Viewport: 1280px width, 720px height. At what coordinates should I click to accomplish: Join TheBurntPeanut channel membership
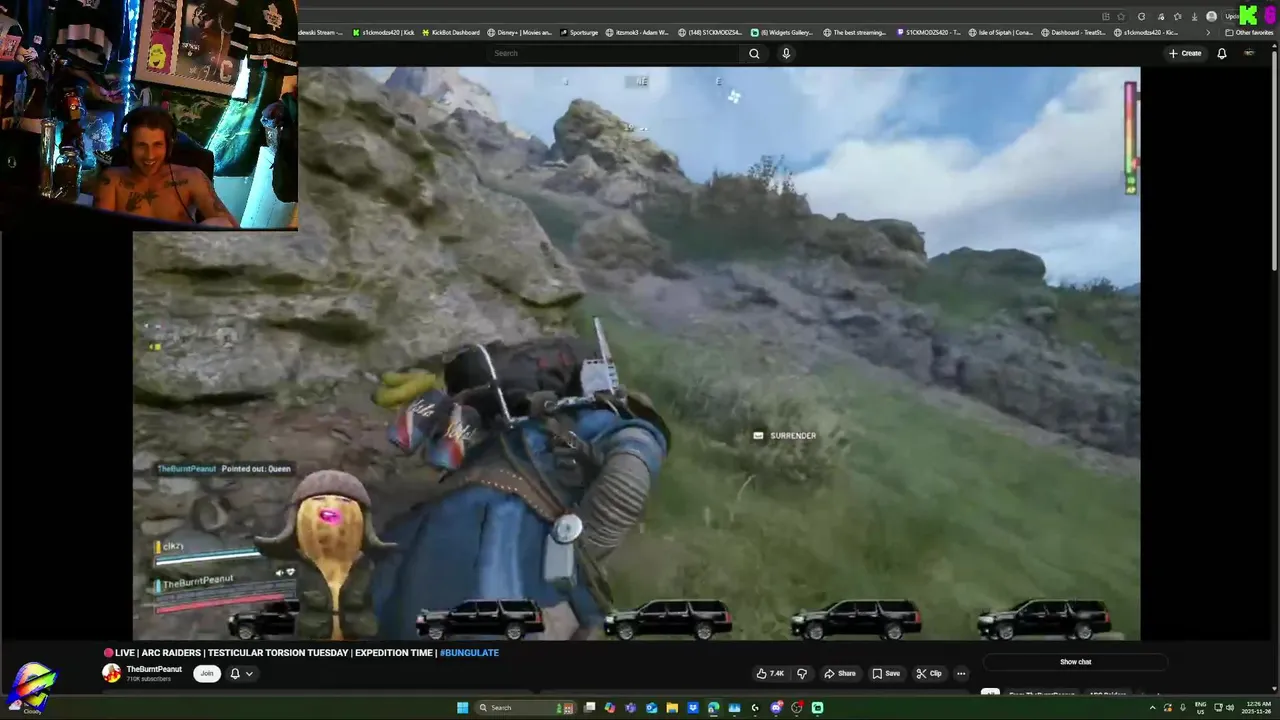(207, 673)
